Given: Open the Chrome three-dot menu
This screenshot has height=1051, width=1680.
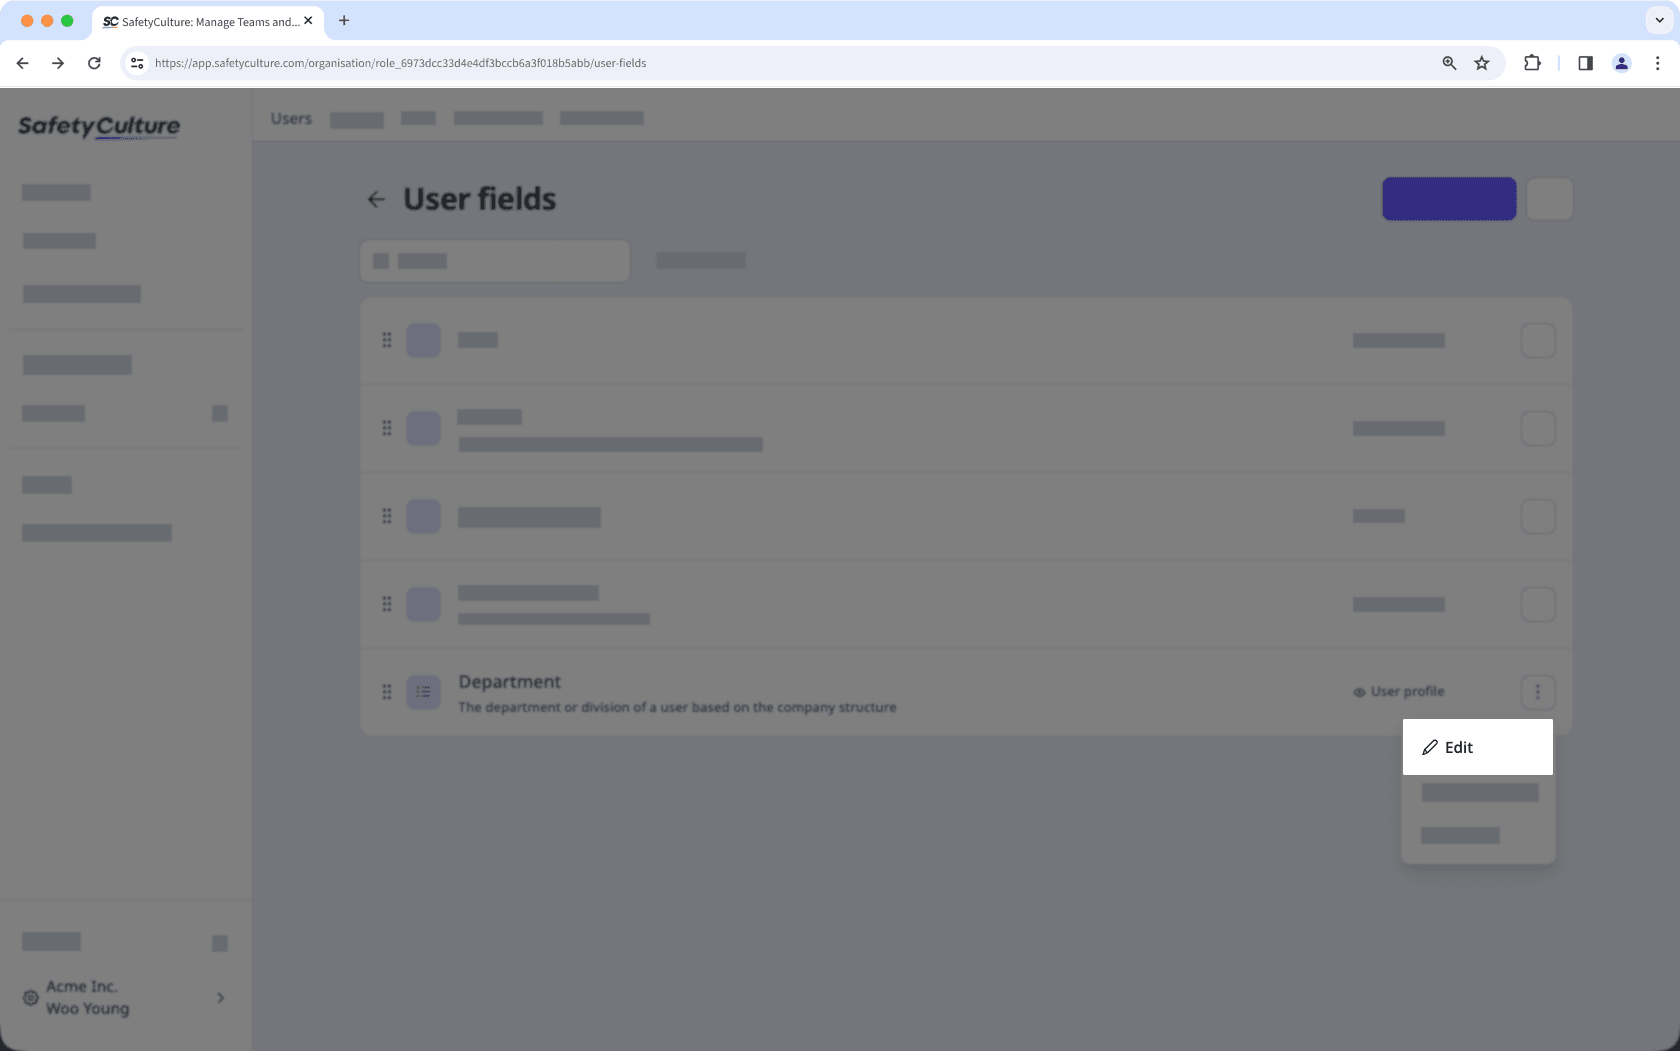Looking at the screenshot, I should point(1657,63).
